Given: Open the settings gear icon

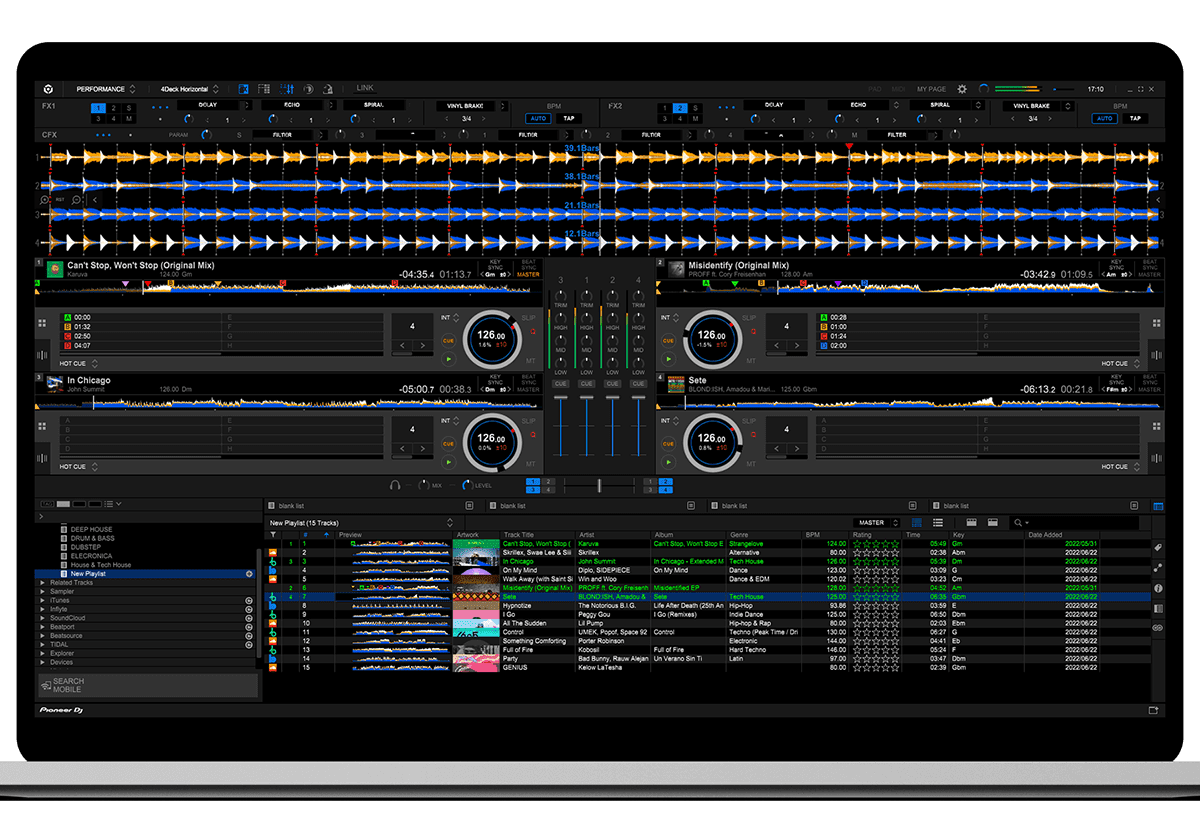Looking at the screenshot, I should [x=962, y=89].
